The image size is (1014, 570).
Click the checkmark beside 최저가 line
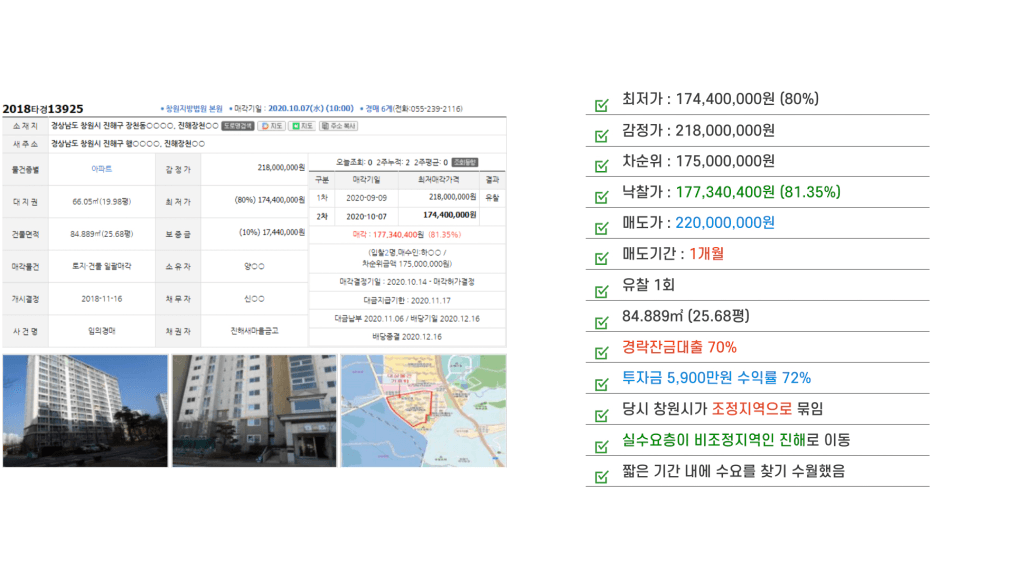[601, 104]
